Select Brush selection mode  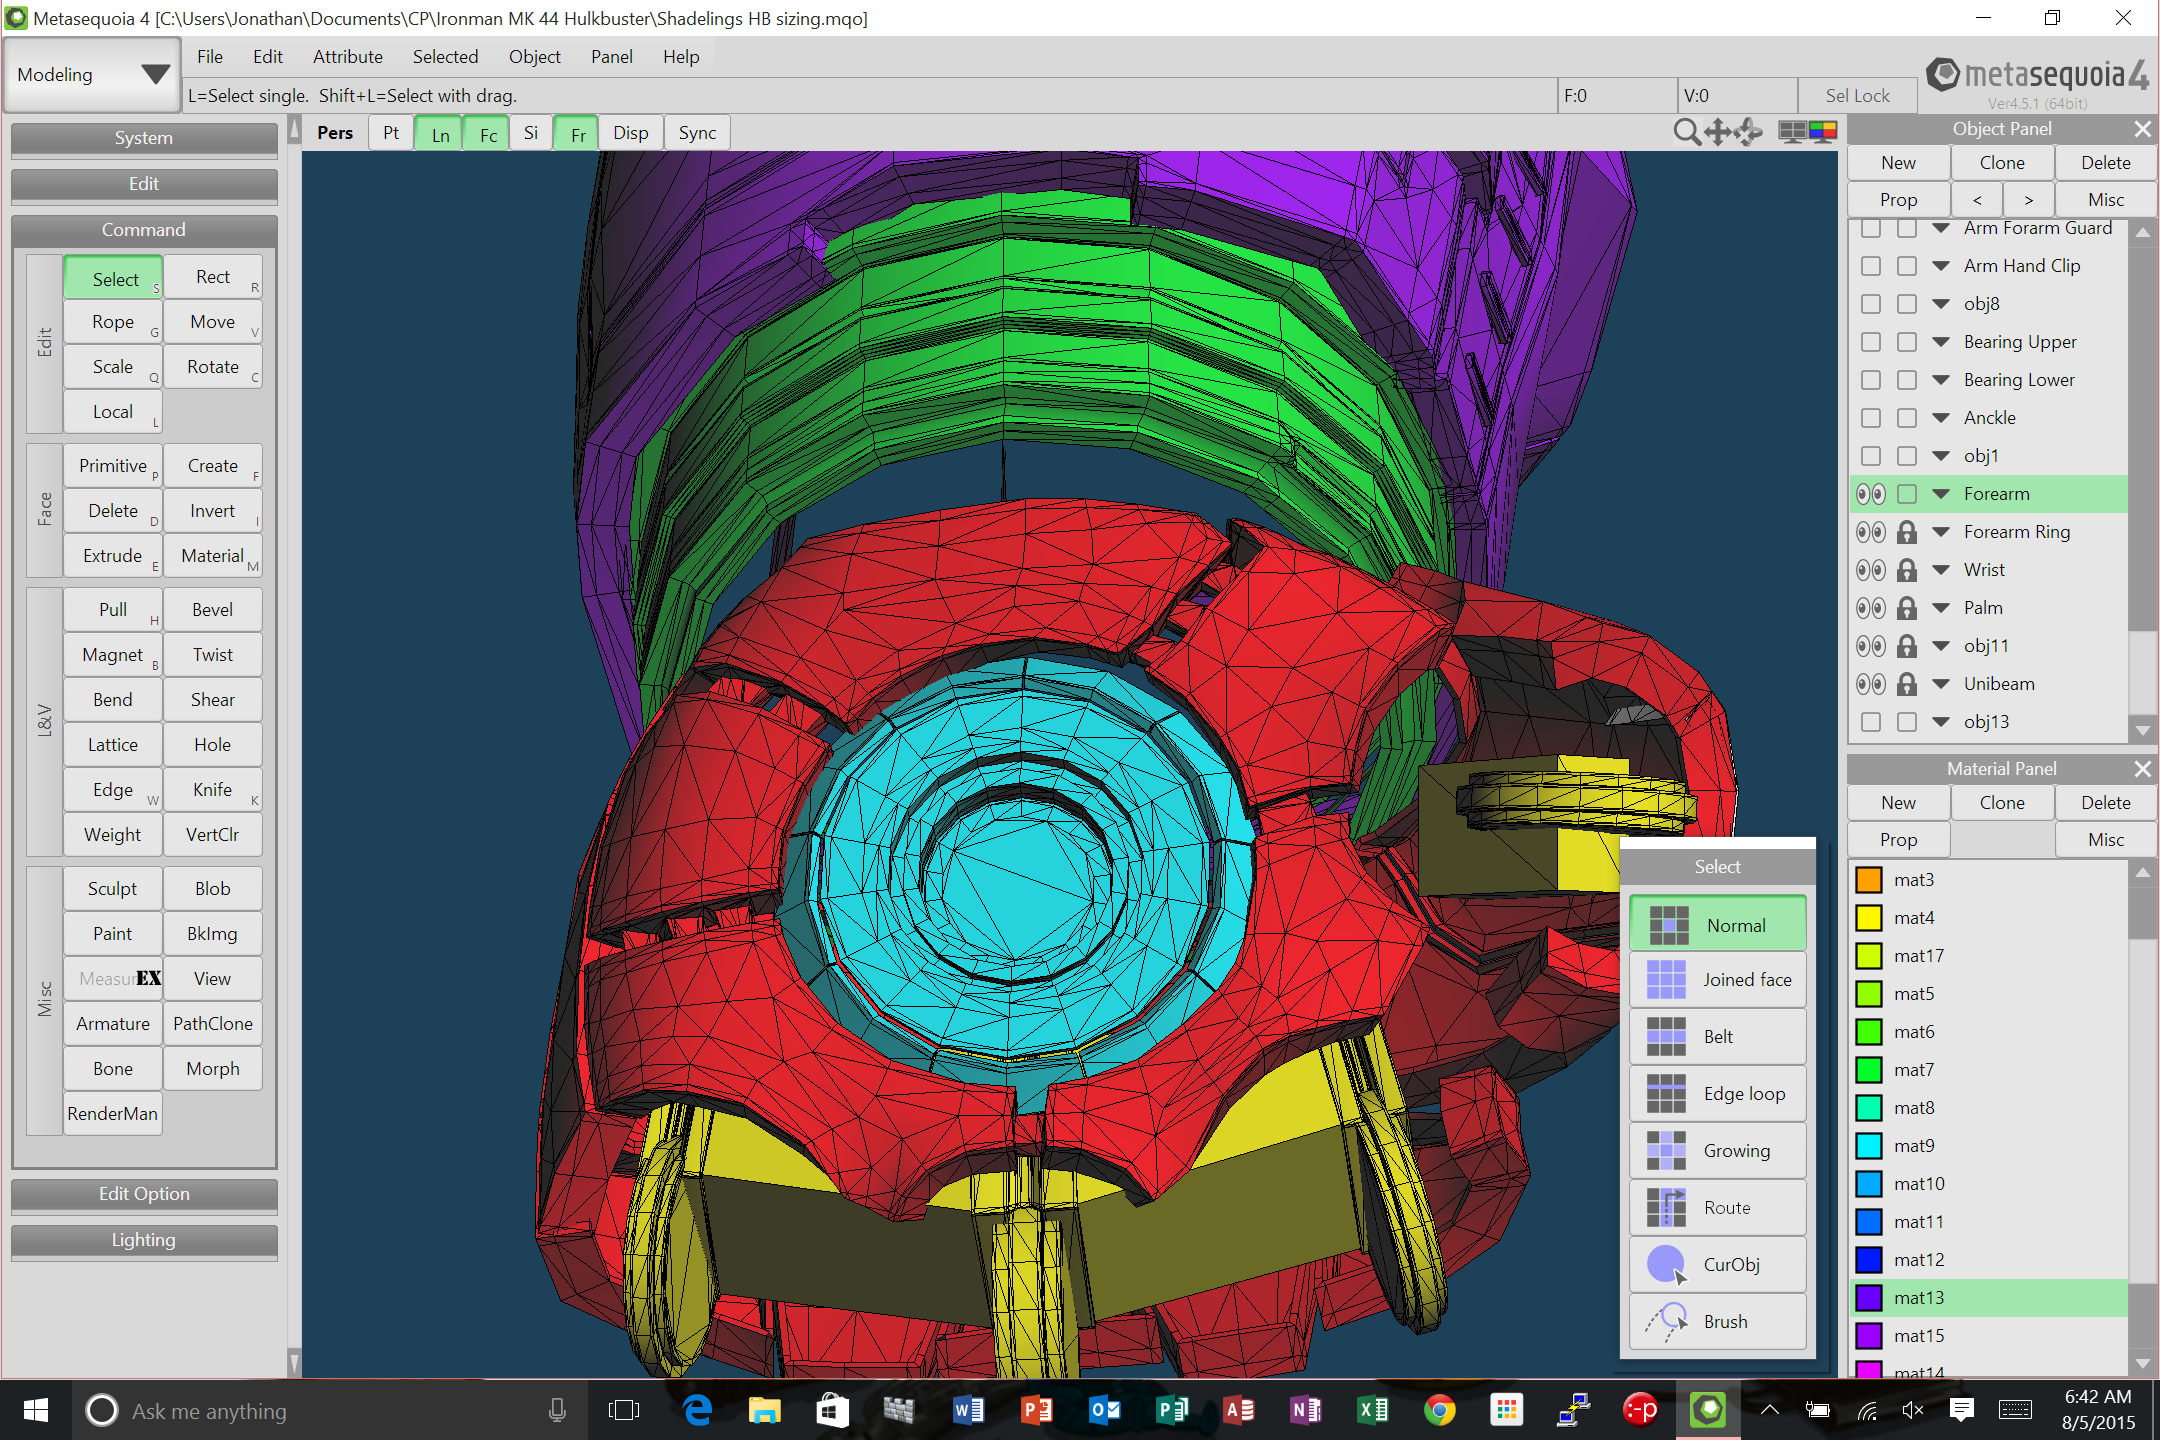pos(1717,1322)
